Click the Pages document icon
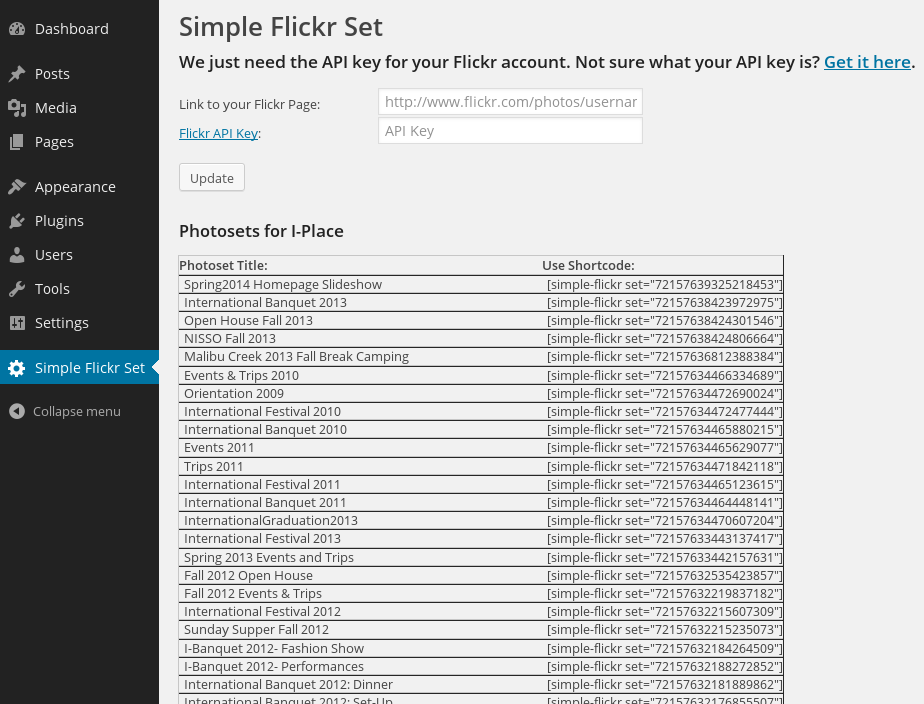The width and height of the screenshot is (924, 704). tap(17, 142)
